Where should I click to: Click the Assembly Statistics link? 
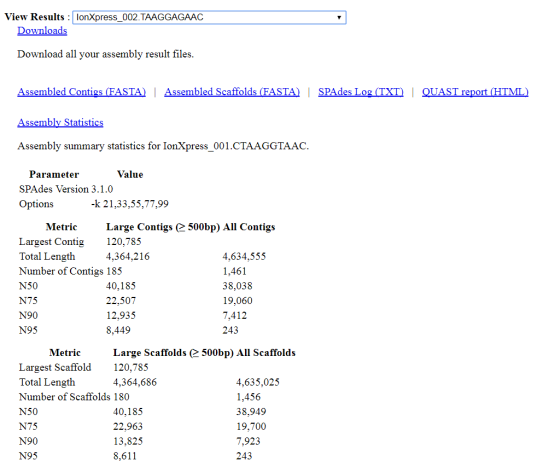[x=60, y=122]
